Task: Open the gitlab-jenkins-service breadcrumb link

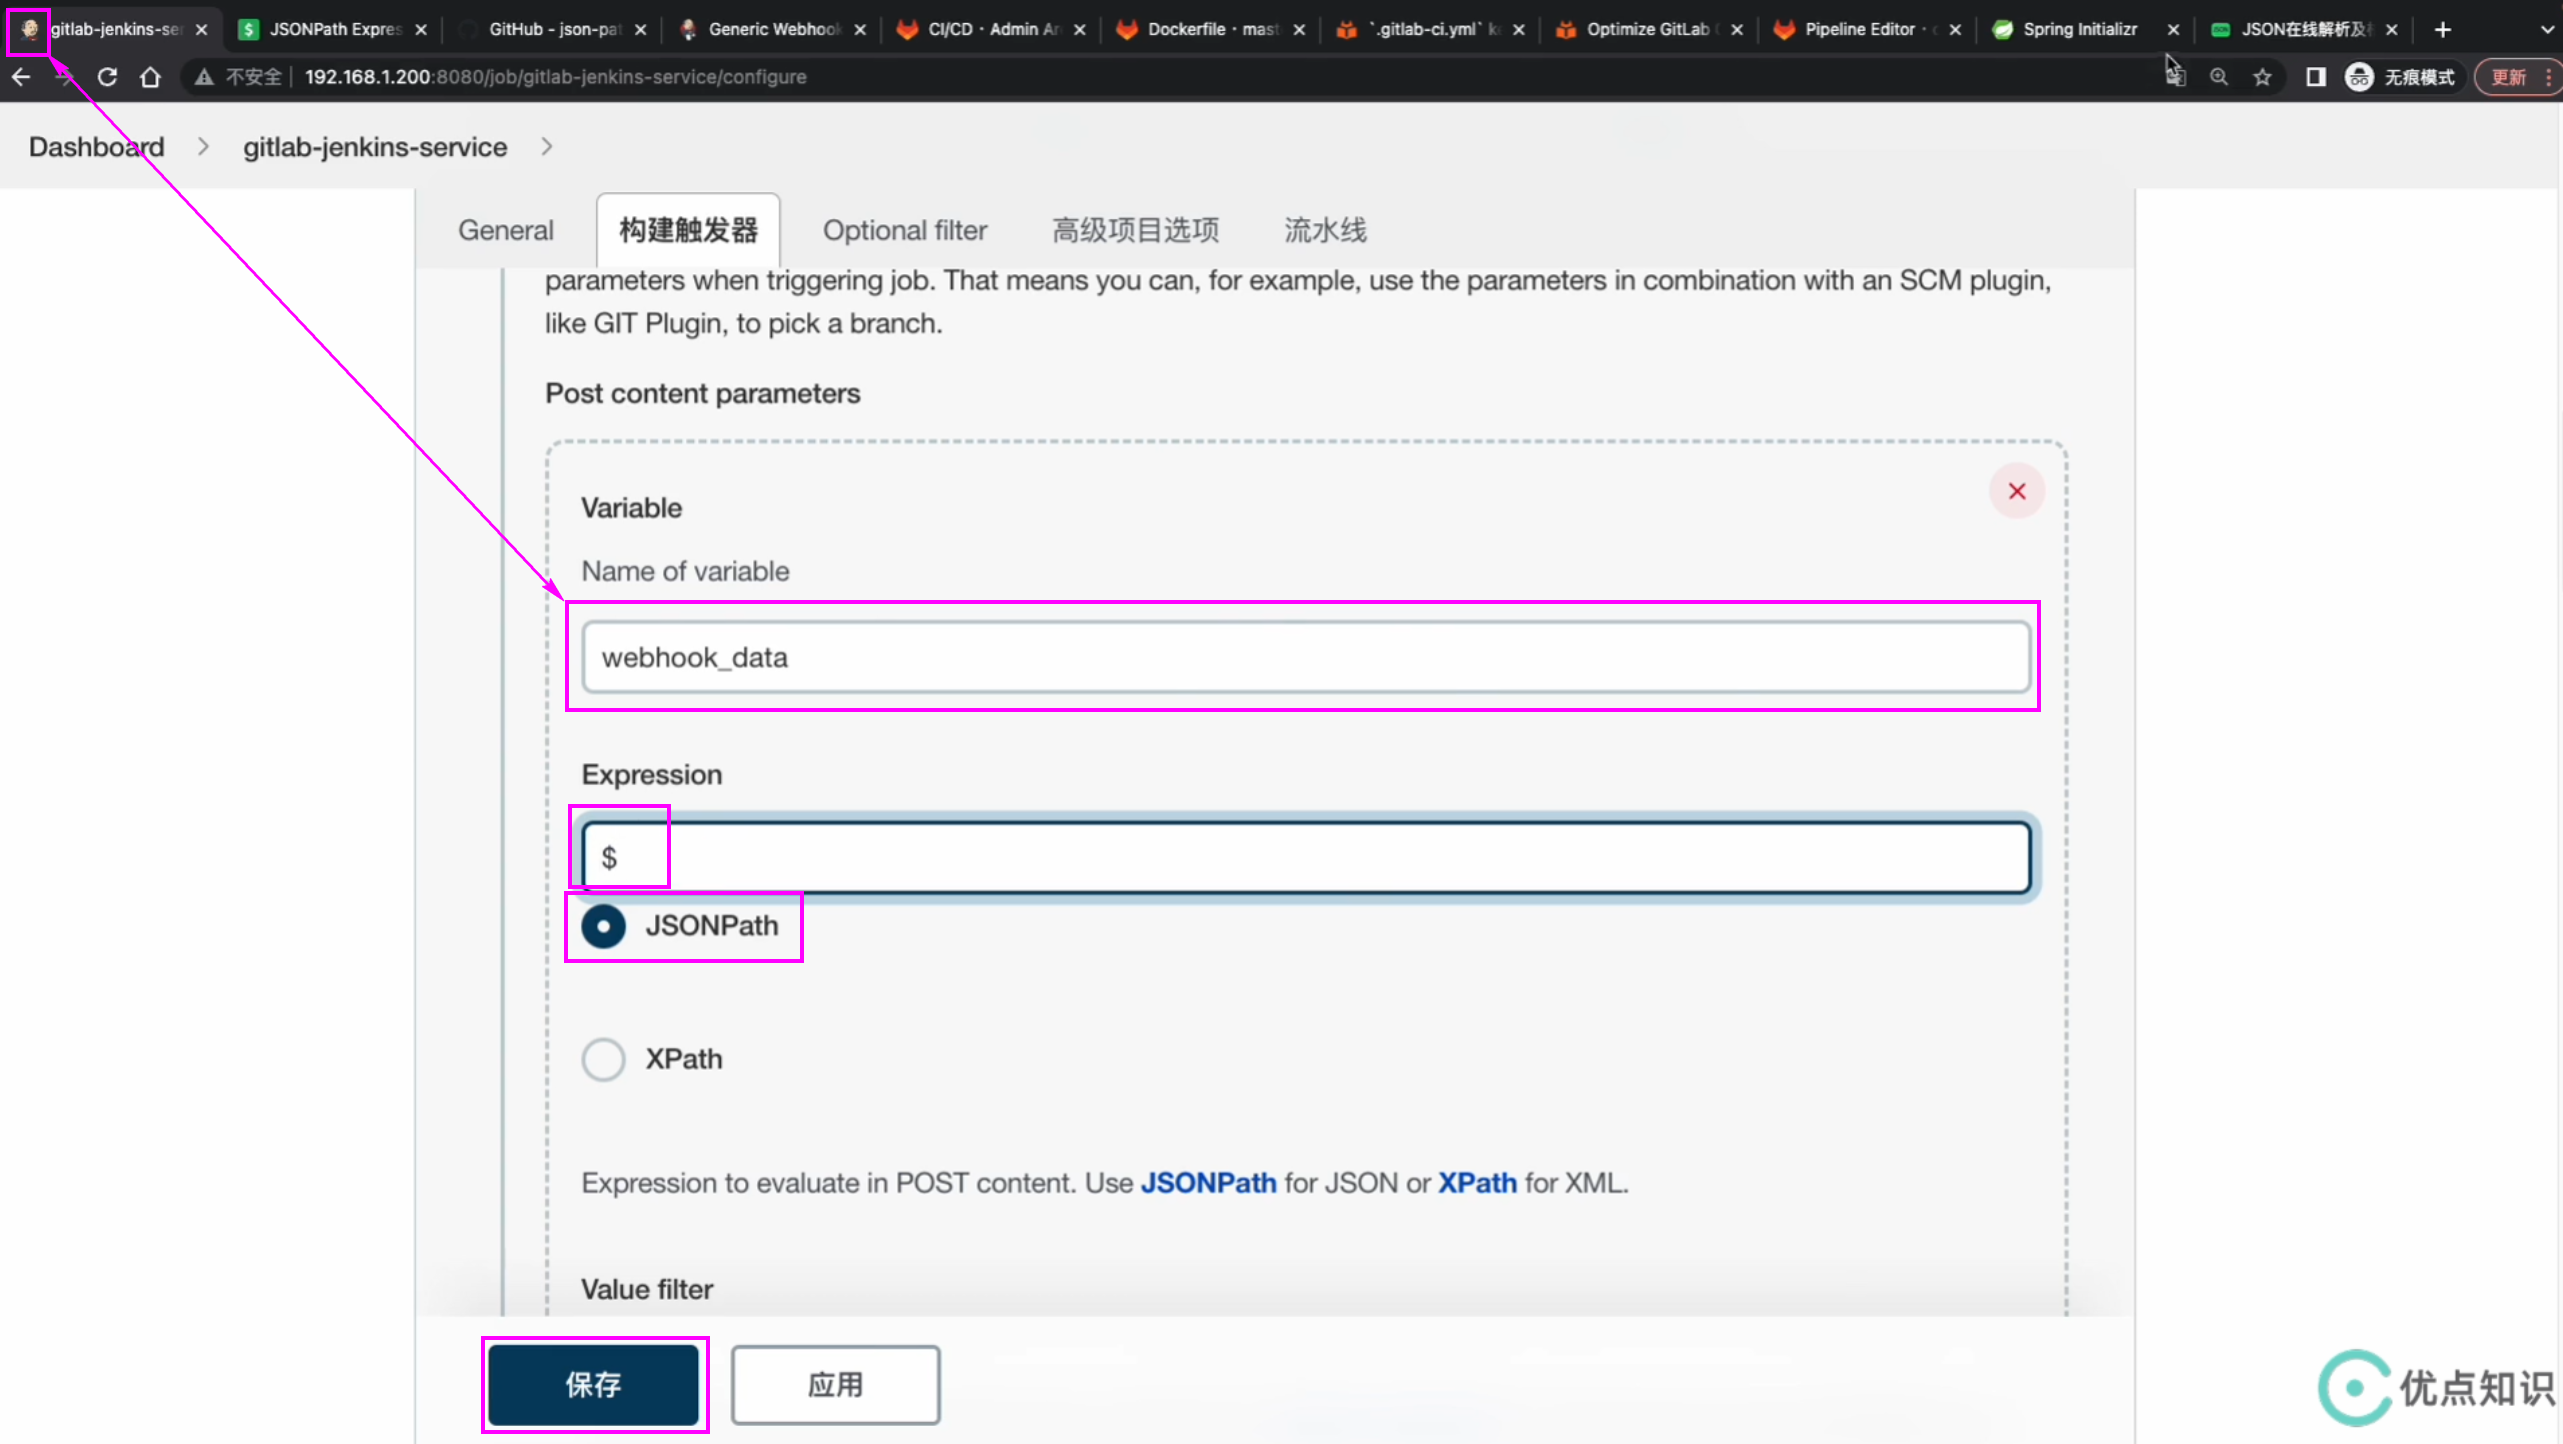Action: (x=375, y=147)
